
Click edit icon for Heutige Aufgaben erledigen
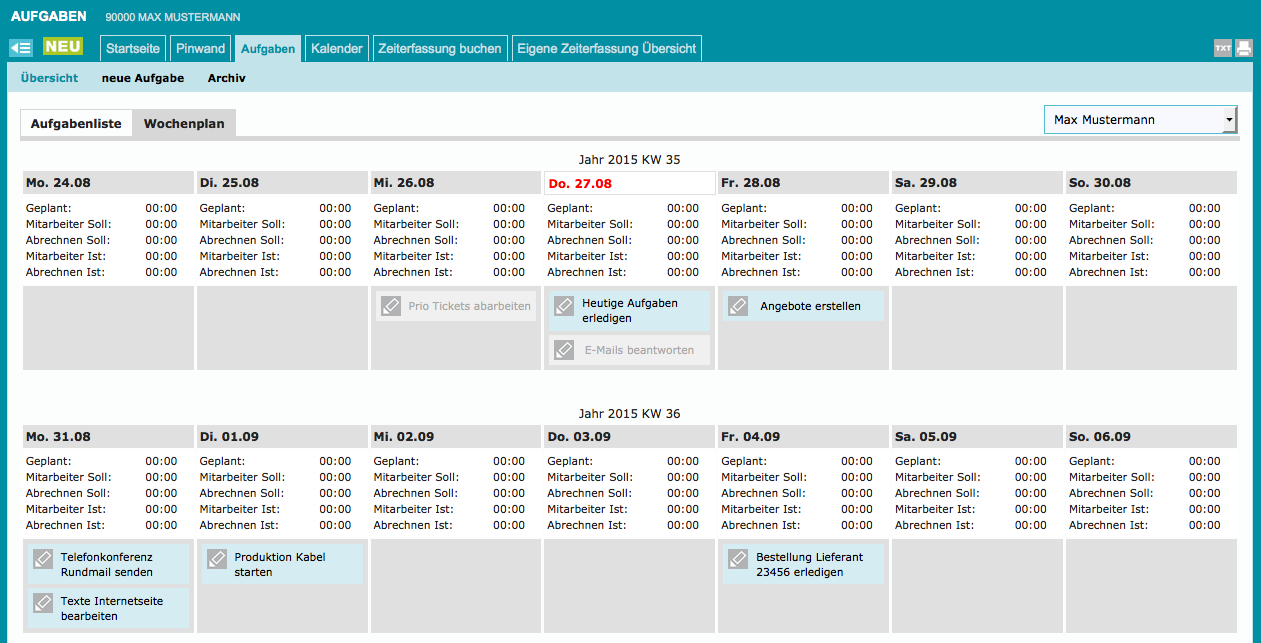click(565, 306)
